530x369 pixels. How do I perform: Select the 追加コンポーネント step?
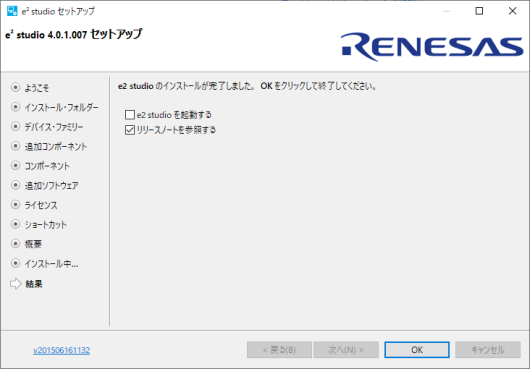coord(55,146)
